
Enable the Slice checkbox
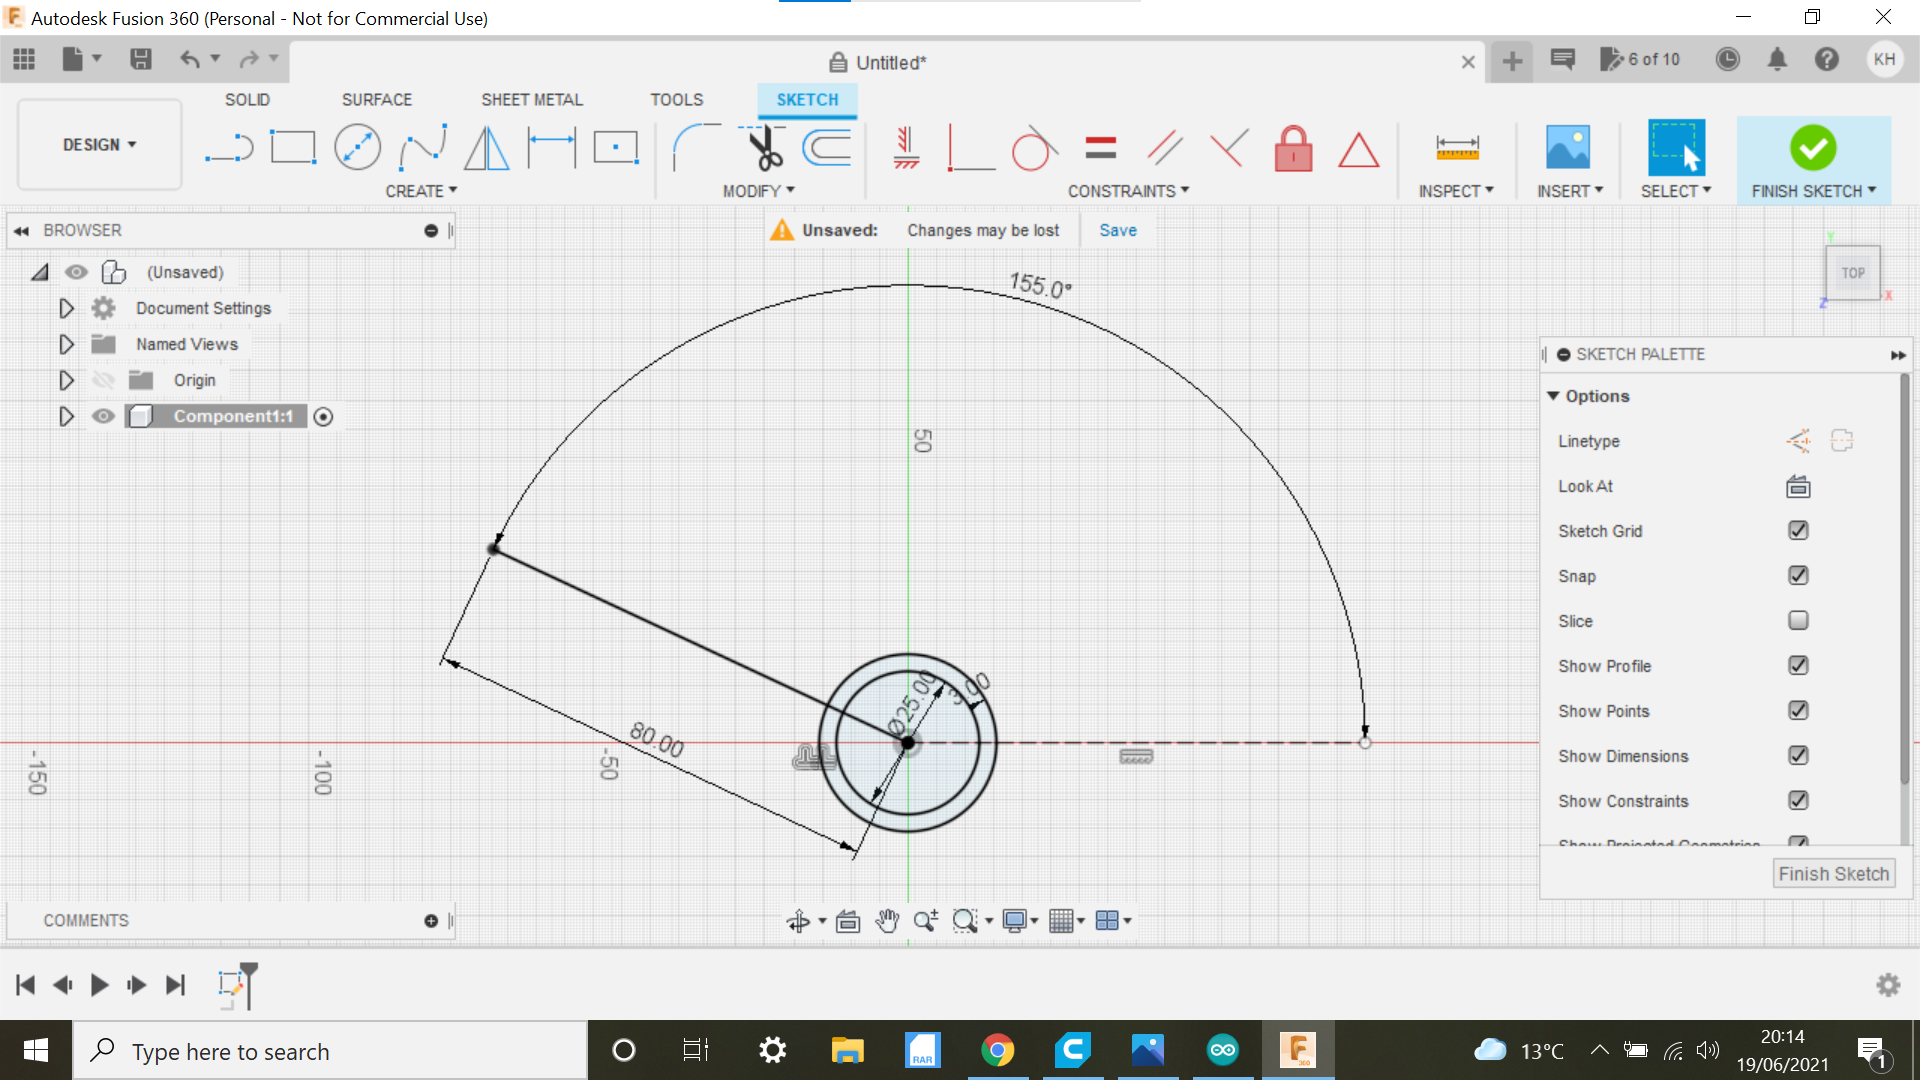tap(1798, 620)
